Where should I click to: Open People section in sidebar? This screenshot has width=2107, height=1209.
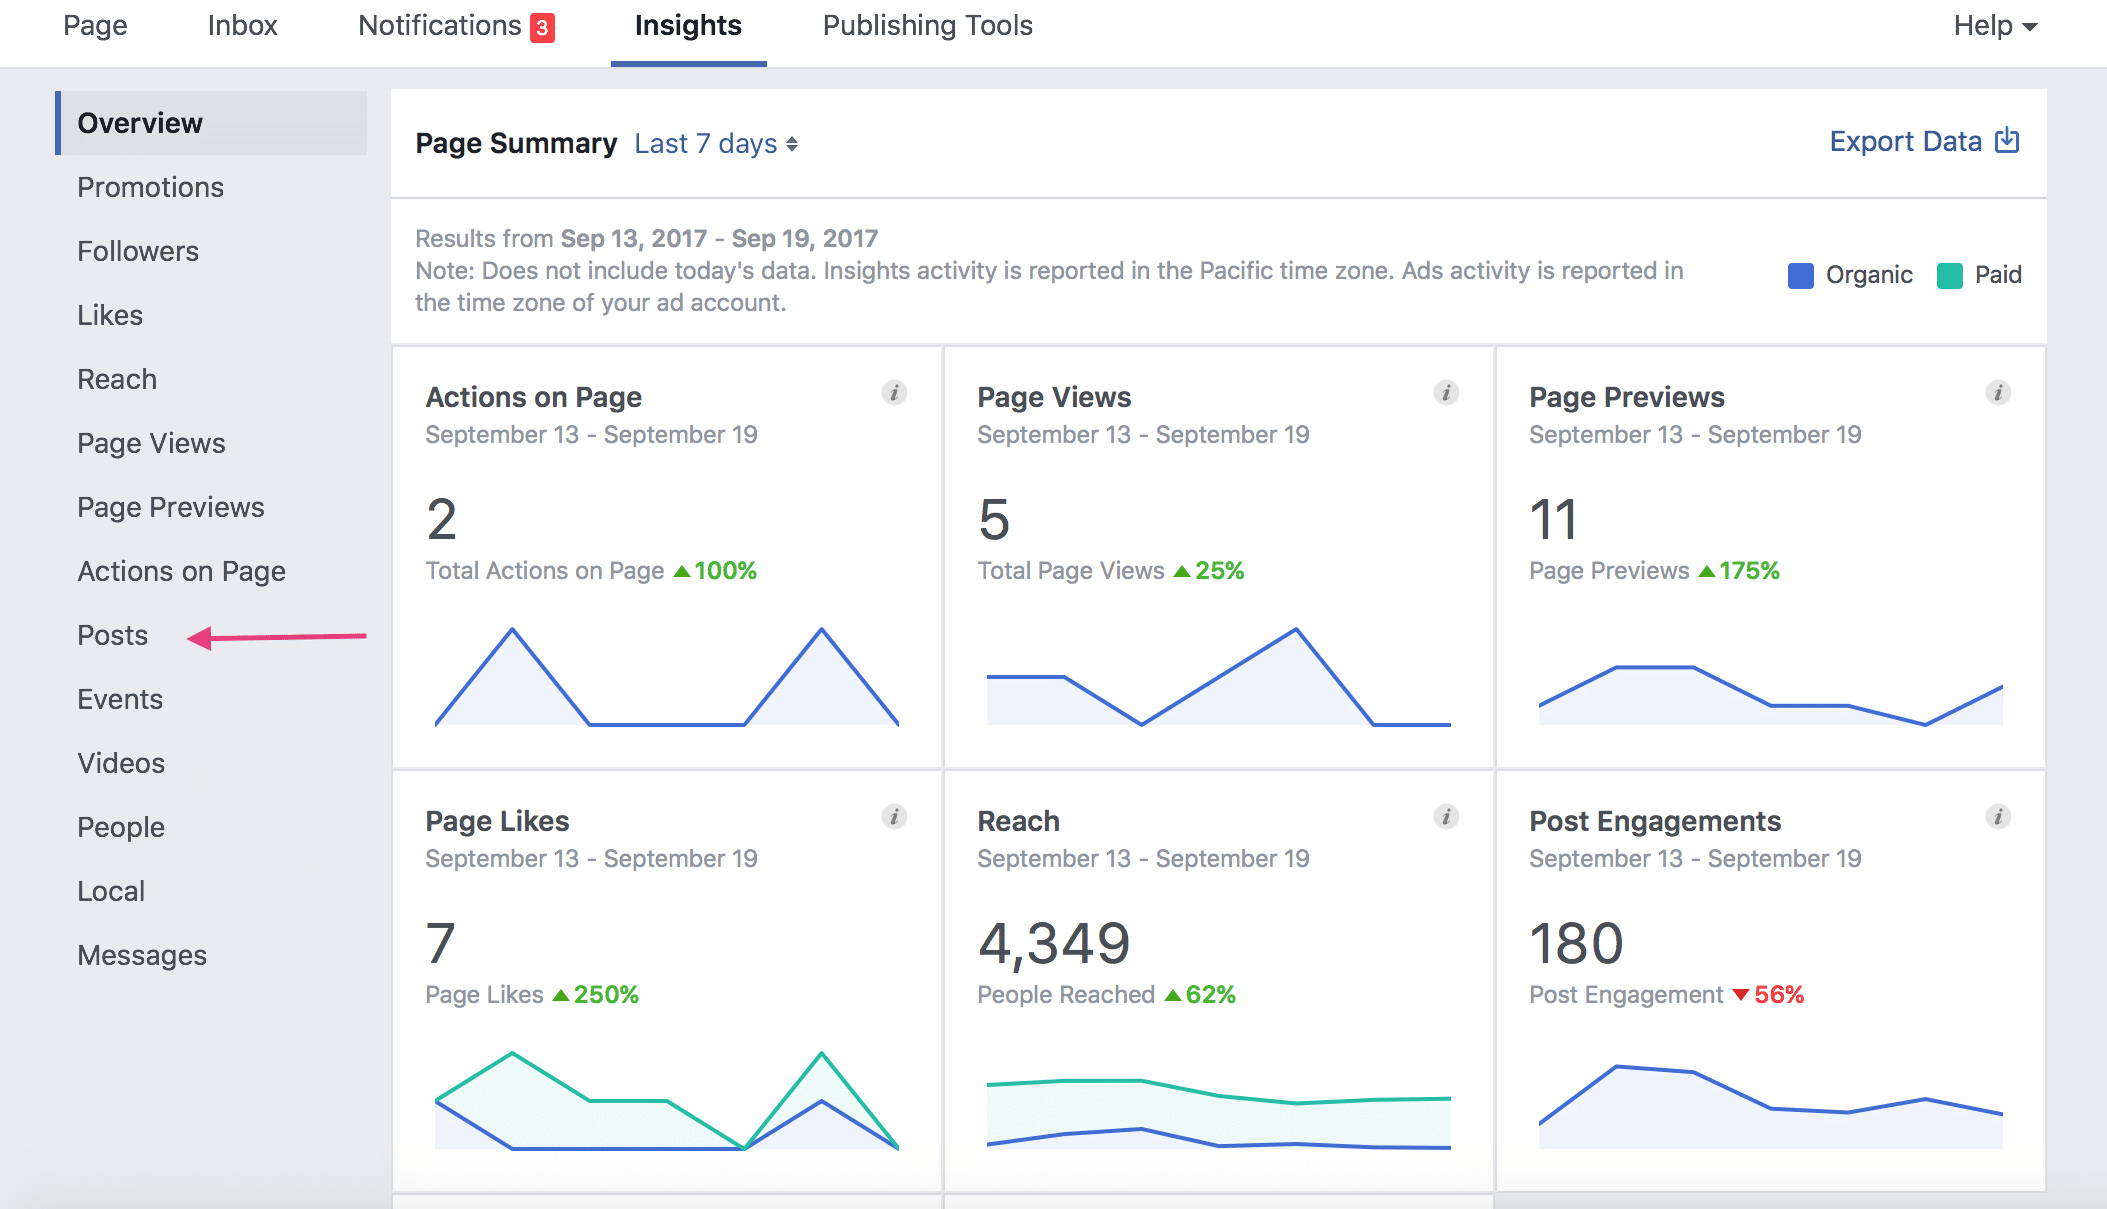click(121, 827)
